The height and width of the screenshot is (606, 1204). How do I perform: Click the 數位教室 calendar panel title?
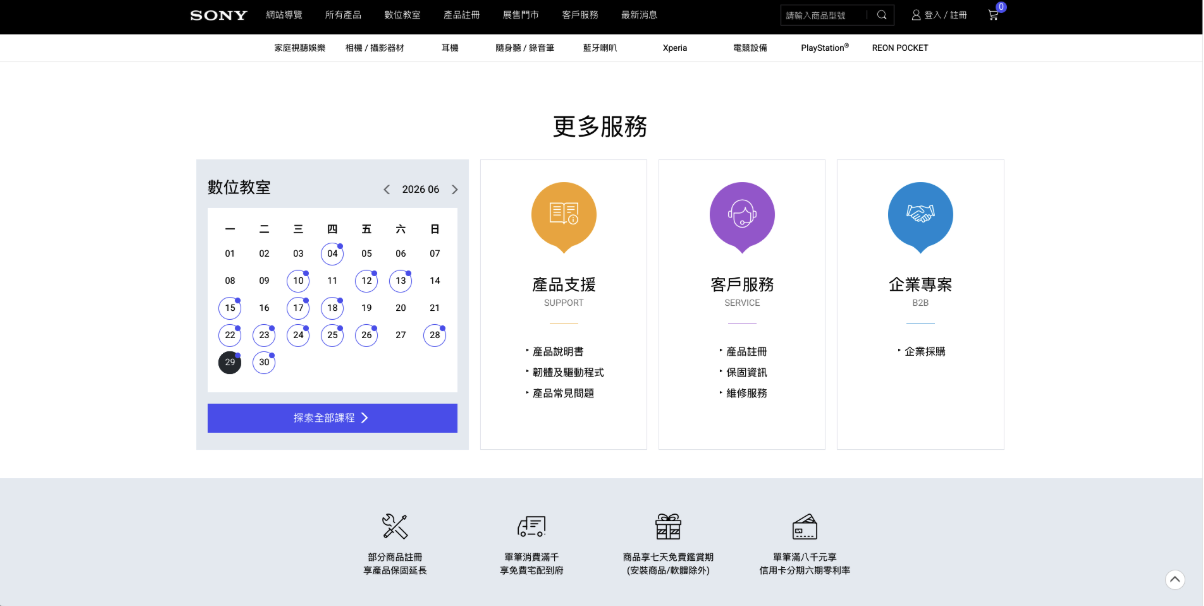click(x=239, y=187)
